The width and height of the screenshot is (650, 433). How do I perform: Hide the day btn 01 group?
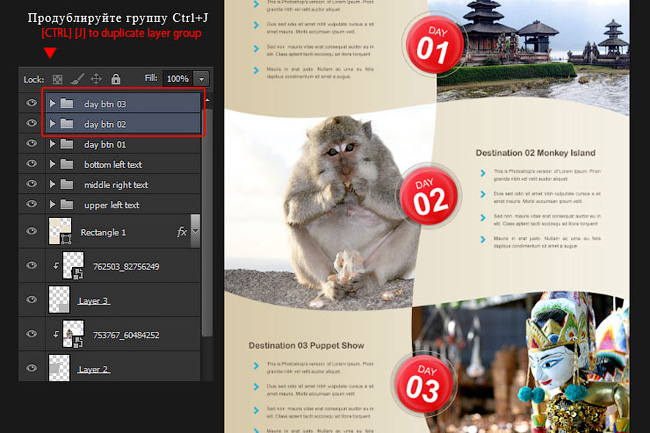tap(32, 143)
